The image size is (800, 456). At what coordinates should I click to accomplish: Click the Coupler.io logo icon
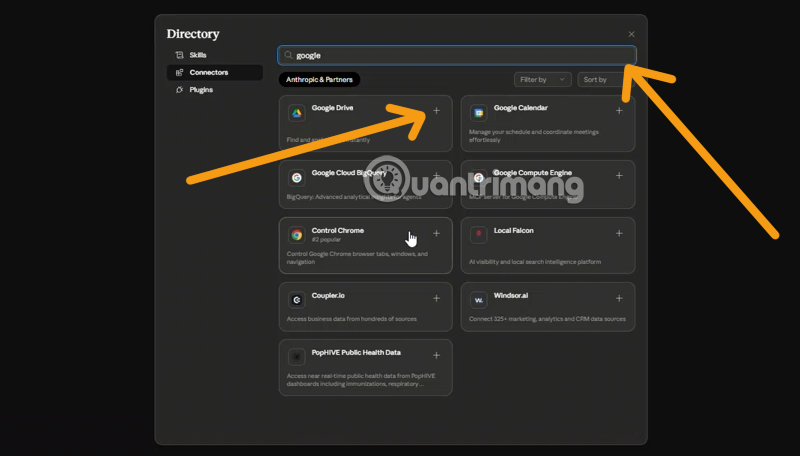coord(296,300)
